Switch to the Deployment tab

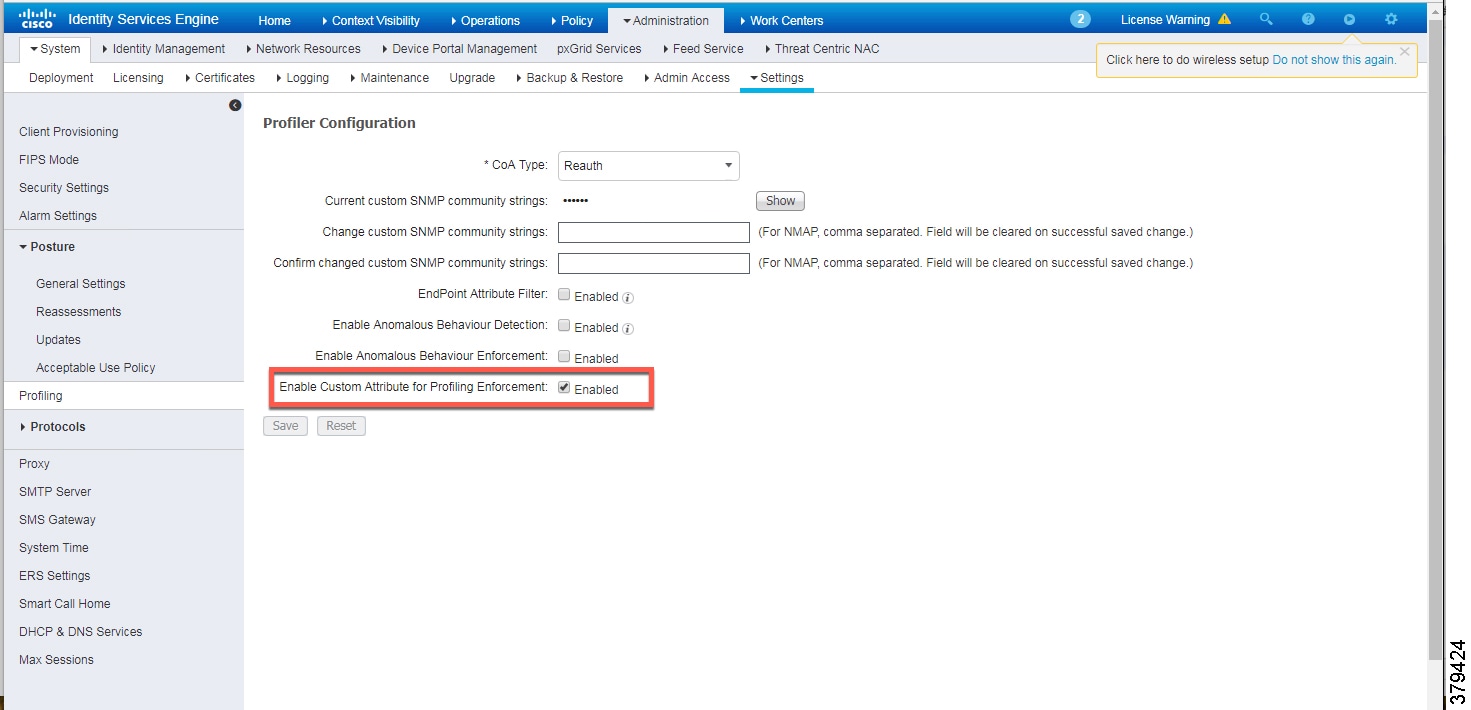tap(61, 78)
